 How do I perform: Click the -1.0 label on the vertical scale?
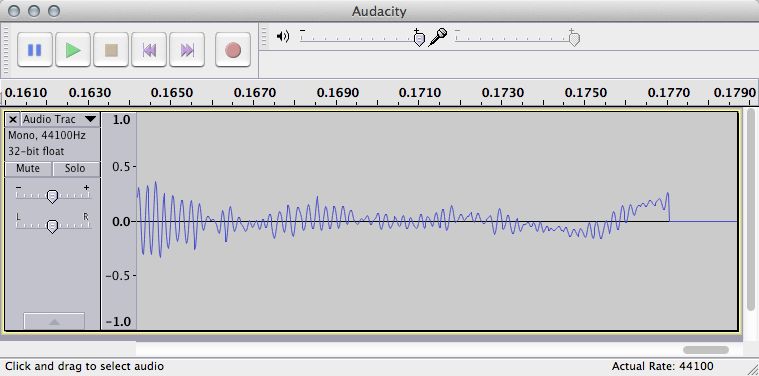(x=119, y=322)
